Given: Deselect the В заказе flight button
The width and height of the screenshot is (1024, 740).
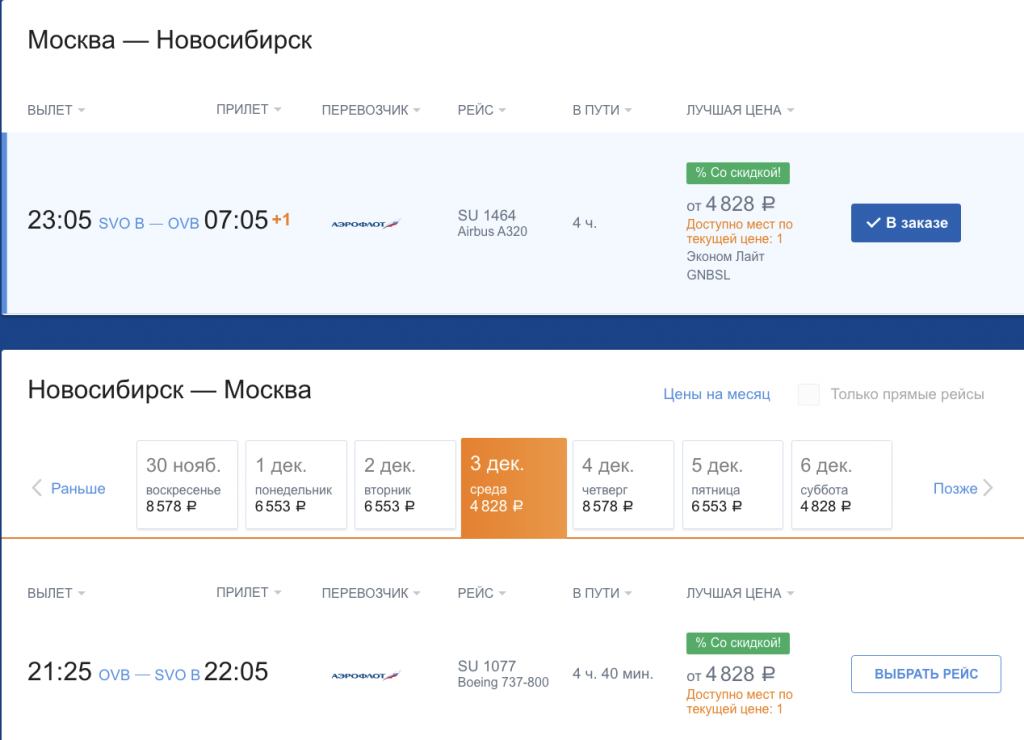Looking at the screenshot, I should (x=905, y=223).
